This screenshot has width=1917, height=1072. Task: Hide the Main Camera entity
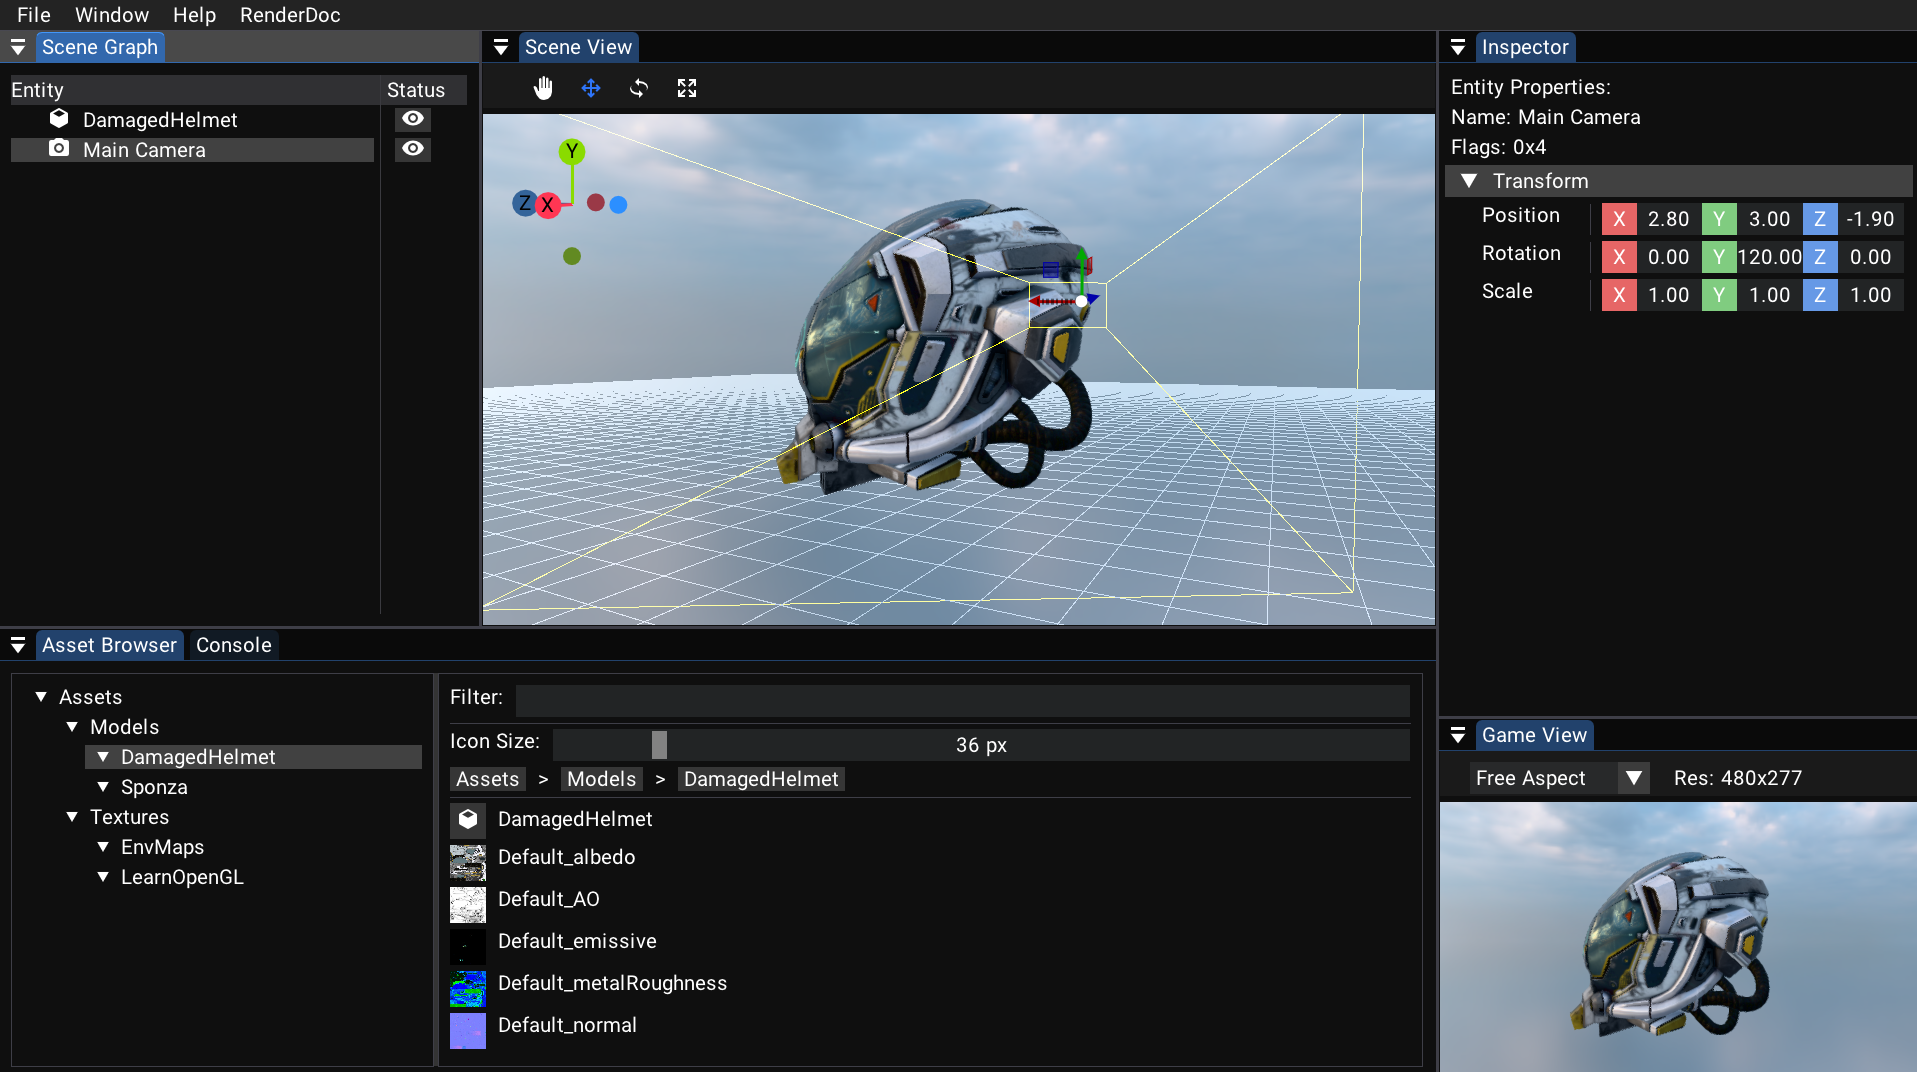tap(412, 149)
